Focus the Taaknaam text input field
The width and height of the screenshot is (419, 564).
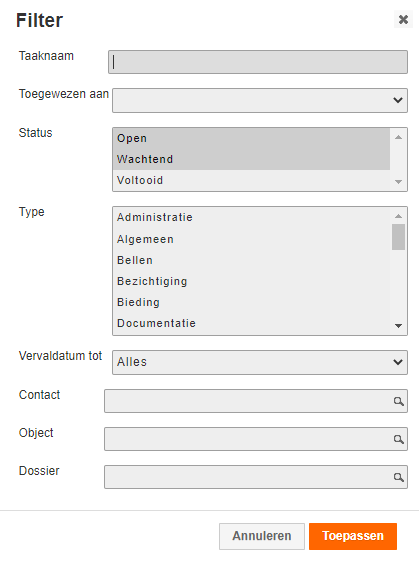pyautogui.click(x=258, y=62)
